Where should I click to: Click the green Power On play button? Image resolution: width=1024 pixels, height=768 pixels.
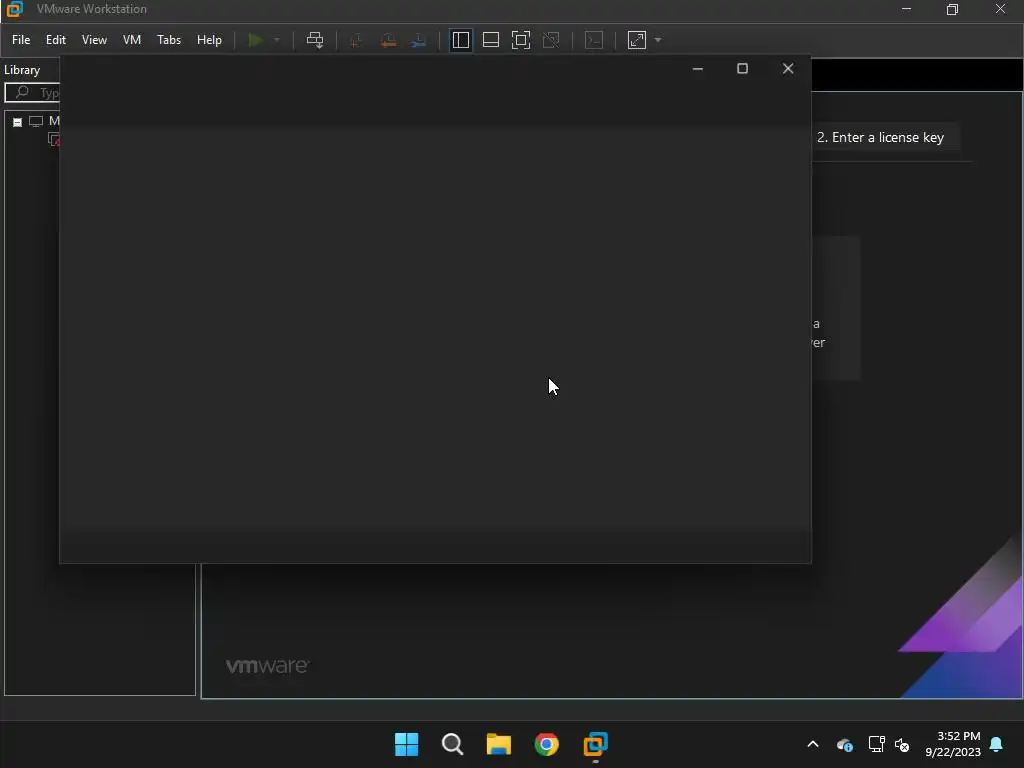point(255,40)
